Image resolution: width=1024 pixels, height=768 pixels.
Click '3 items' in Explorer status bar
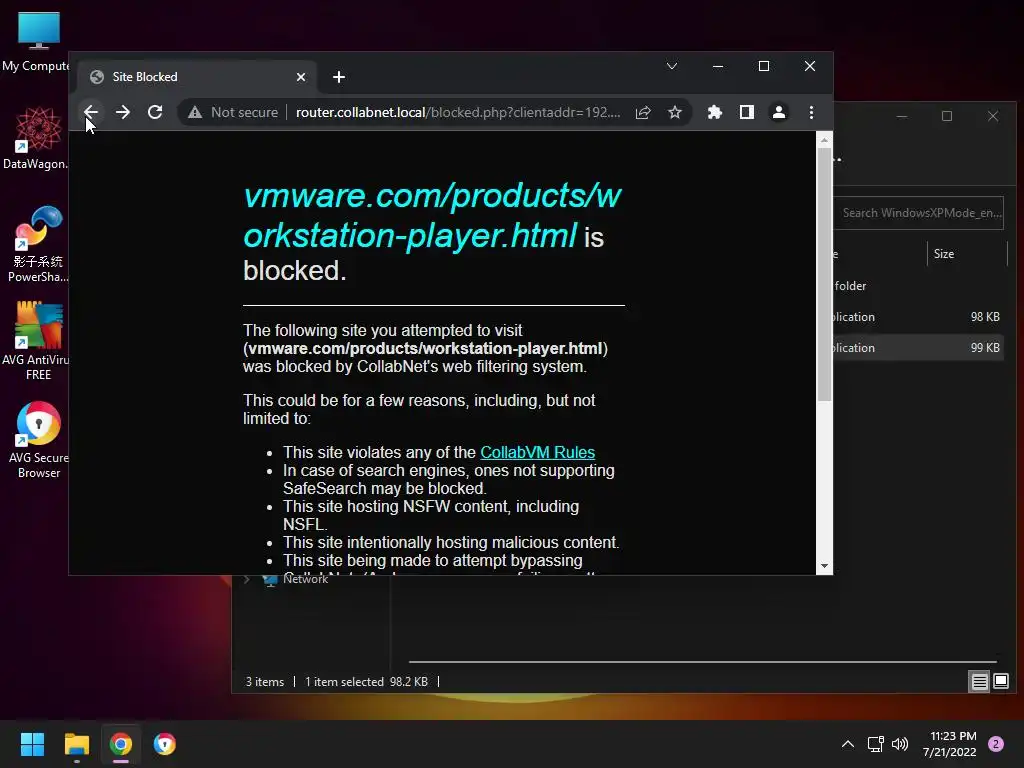[x=264, y=682]
